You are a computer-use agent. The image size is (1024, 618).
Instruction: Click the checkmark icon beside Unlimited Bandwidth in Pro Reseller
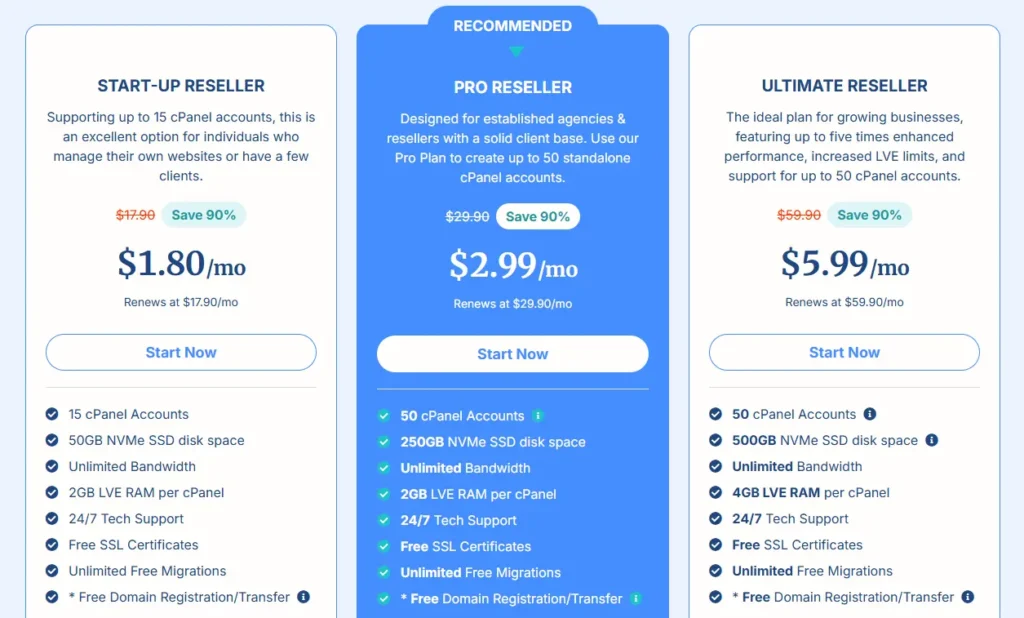(x=385, y=468)
